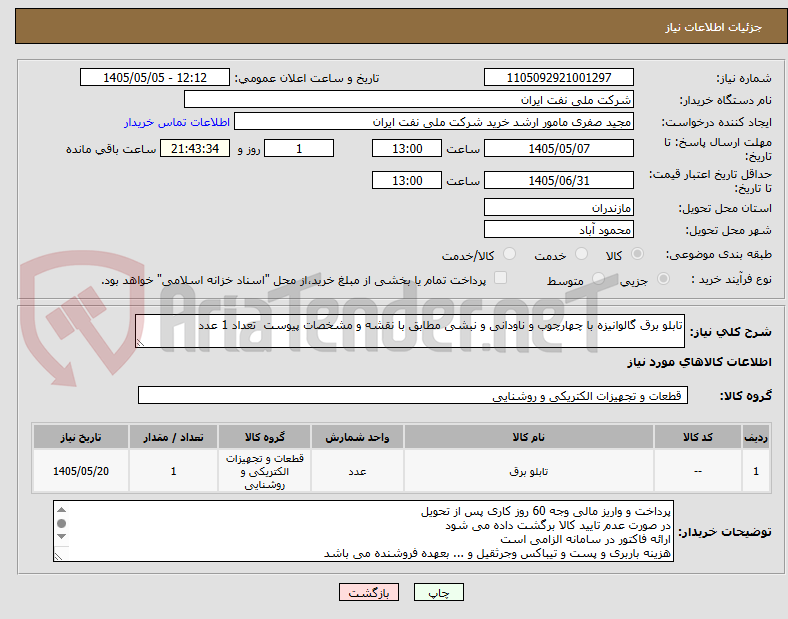Click the گروه کالا column header
This screenshot has height=619, width=788.
pos(264,437)
